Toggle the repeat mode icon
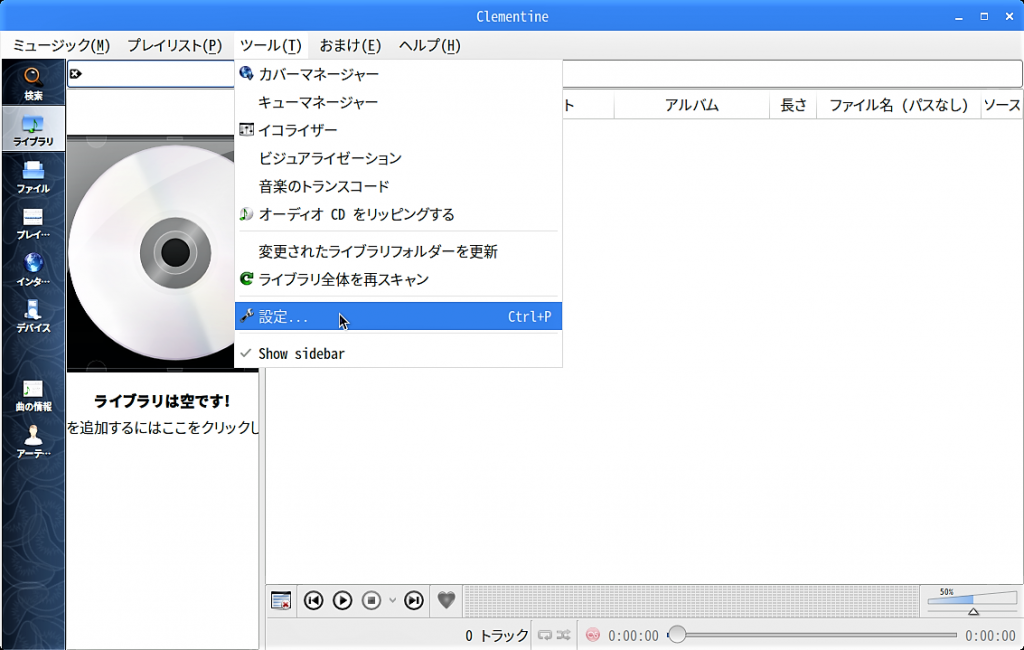 (x=545, y=635)
